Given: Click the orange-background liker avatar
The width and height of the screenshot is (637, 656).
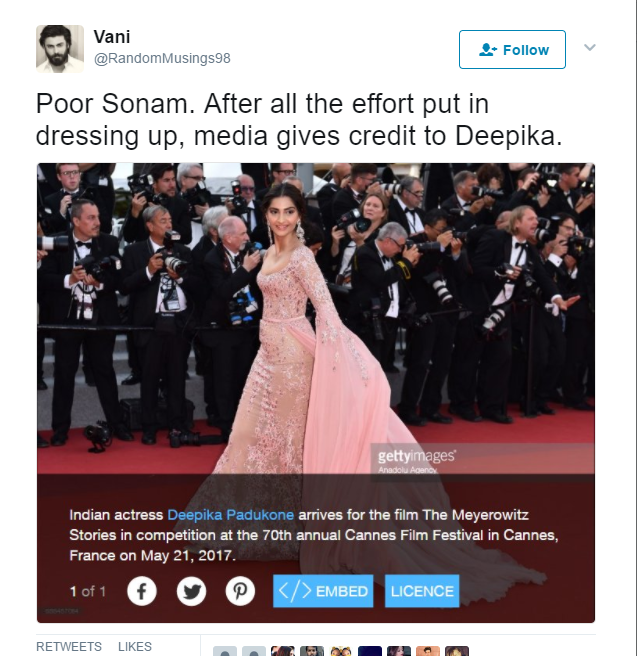Looking at the screenshot, I should click(428, 651).
